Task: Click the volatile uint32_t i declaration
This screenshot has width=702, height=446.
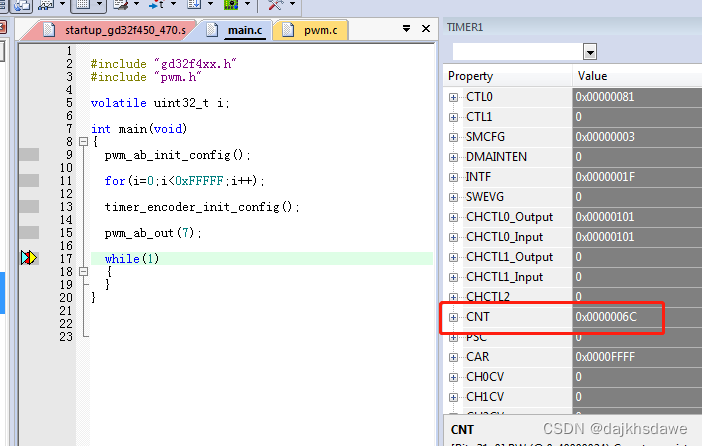Action: point(160,103)
